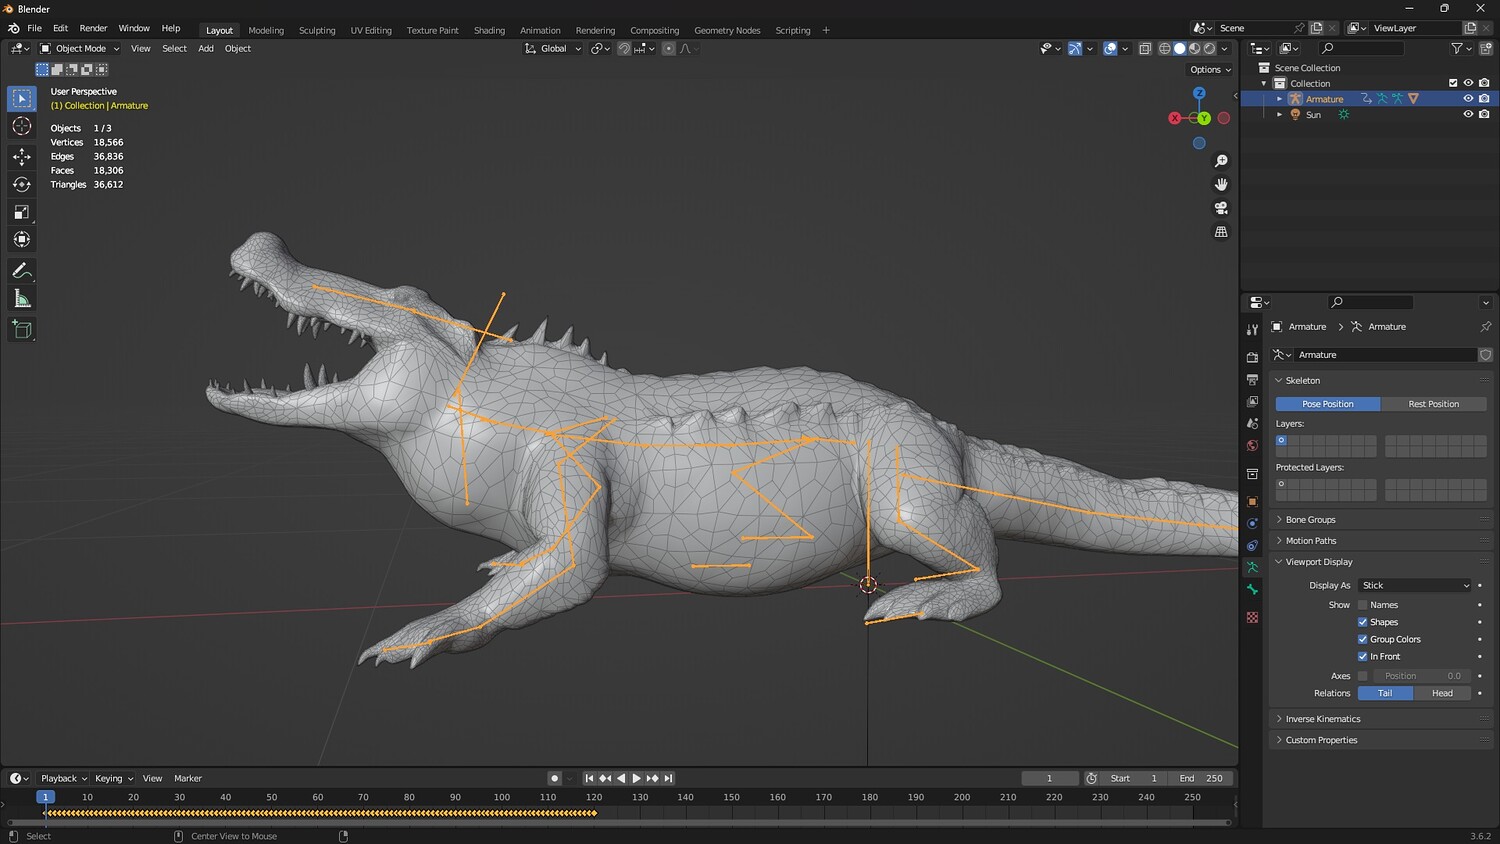Select the Select Box tool
Viewport: 1500px width, 844px height.
22,98
